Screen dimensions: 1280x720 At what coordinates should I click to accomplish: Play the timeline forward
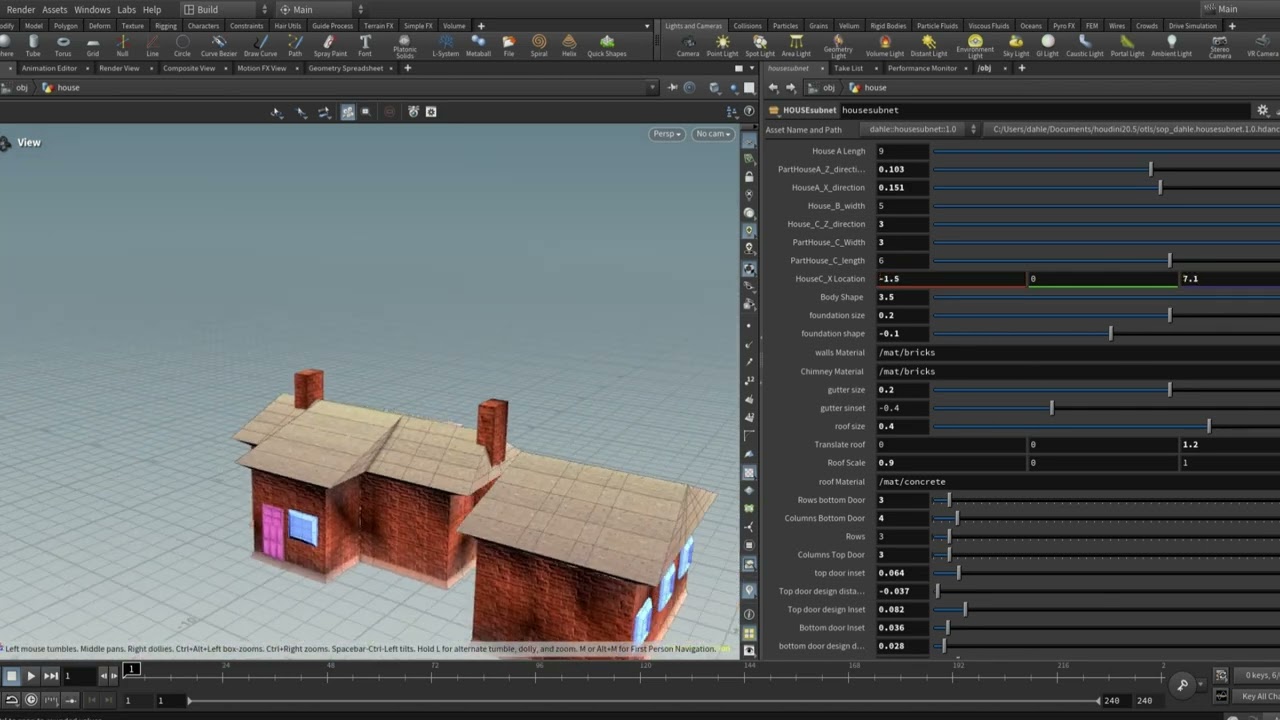tap(31, 676)
